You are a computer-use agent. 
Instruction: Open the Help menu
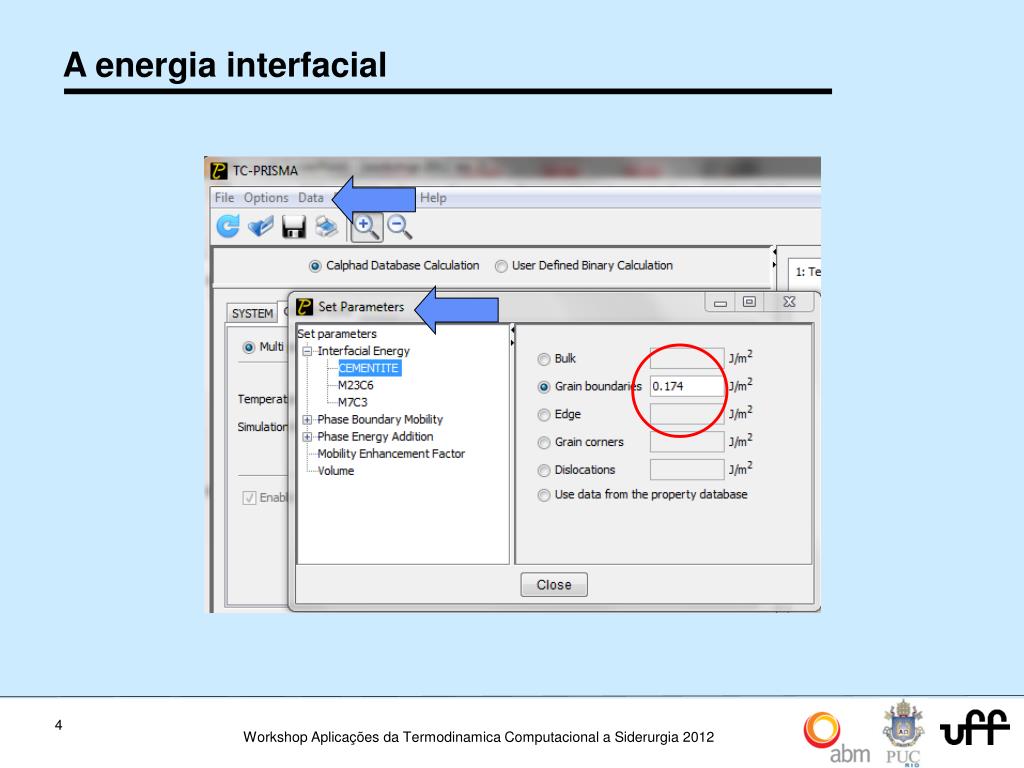coord(433,197)
